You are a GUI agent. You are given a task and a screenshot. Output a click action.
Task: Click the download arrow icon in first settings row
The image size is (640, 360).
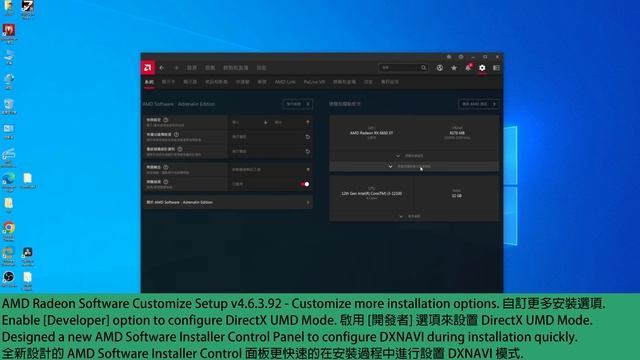point(266,122)
